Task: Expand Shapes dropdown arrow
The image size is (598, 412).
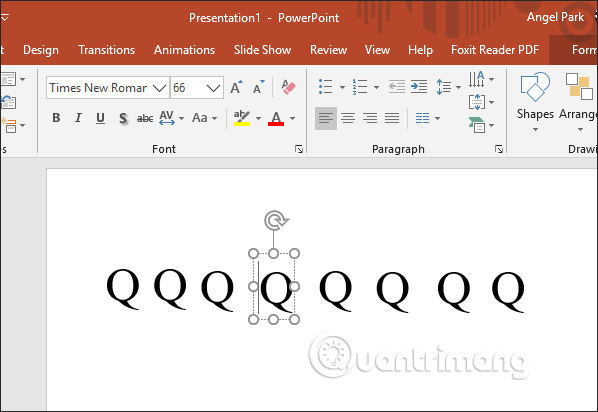Action: [x=535, y=129]
